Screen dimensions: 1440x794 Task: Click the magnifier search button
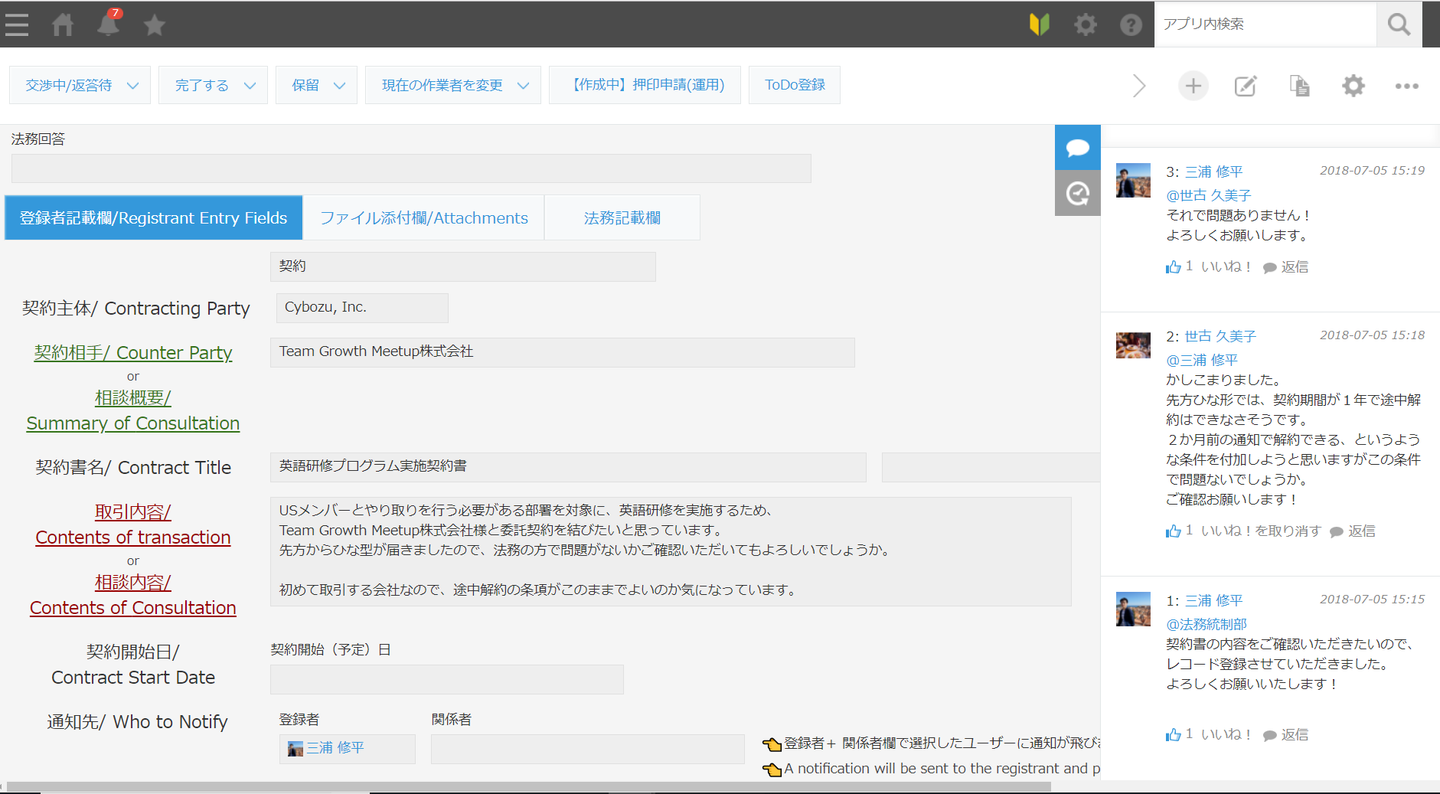click(1399, 24)
